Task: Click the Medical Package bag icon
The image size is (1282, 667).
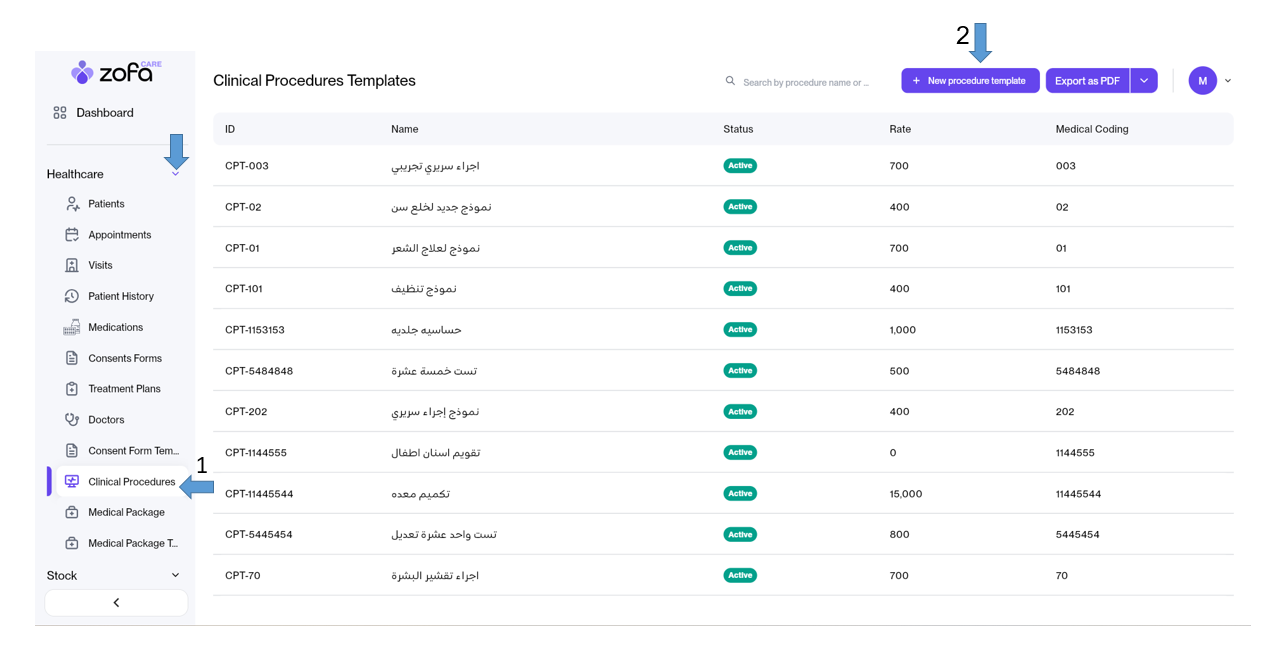Action: click(72, 513)
